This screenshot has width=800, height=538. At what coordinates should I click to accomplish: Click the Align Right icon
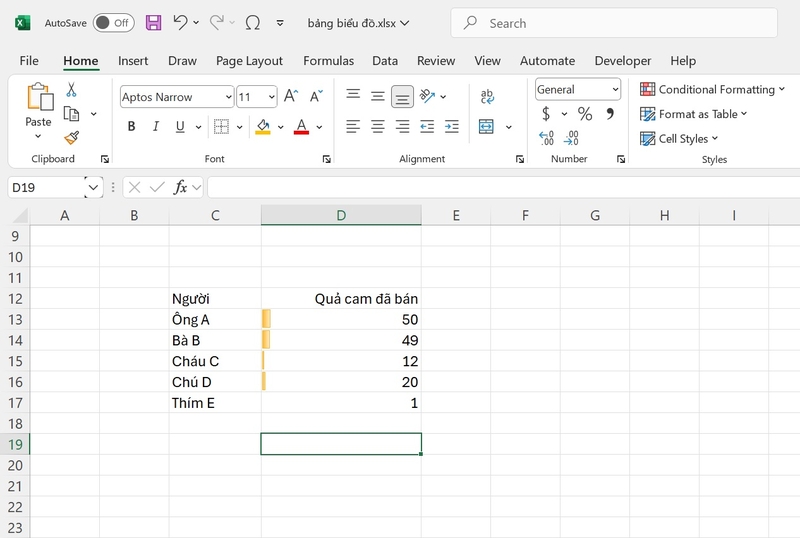pyautogui.click(x=403, y=127)
